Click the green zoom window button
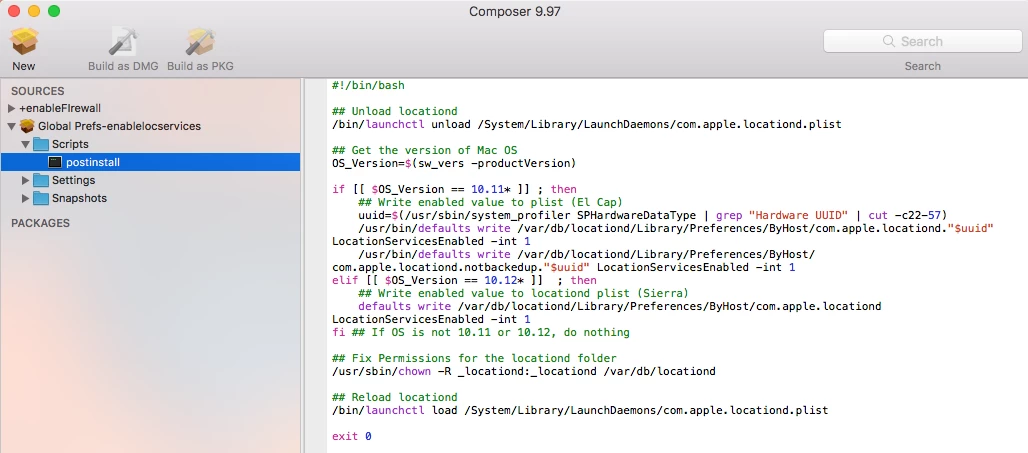Viewport: 1028px width, 453px height. tap(54, 11)
